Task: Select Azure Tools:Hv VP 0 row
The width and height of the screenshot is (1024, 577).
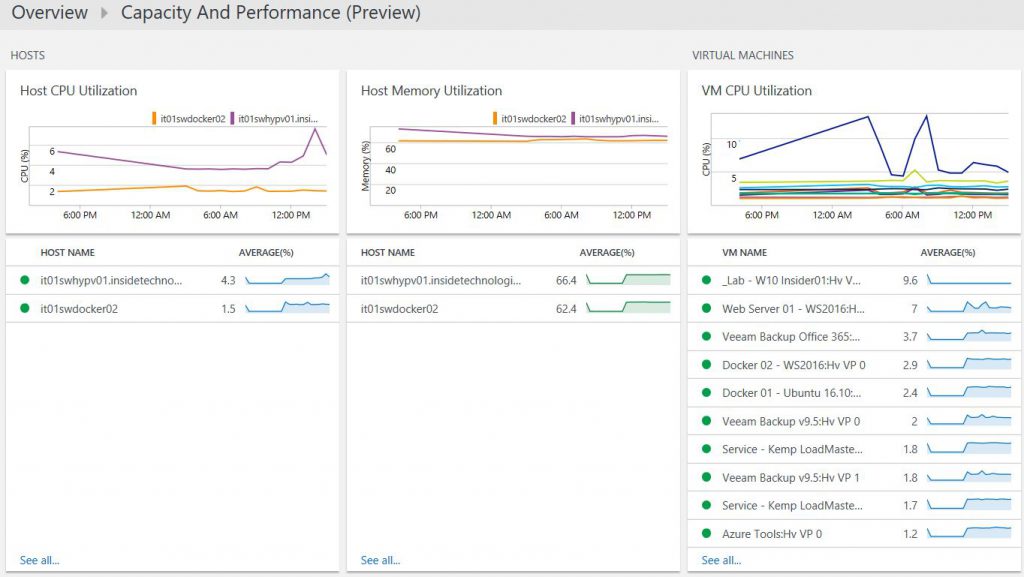Action: pyautogui.click(x=854, y=533)
